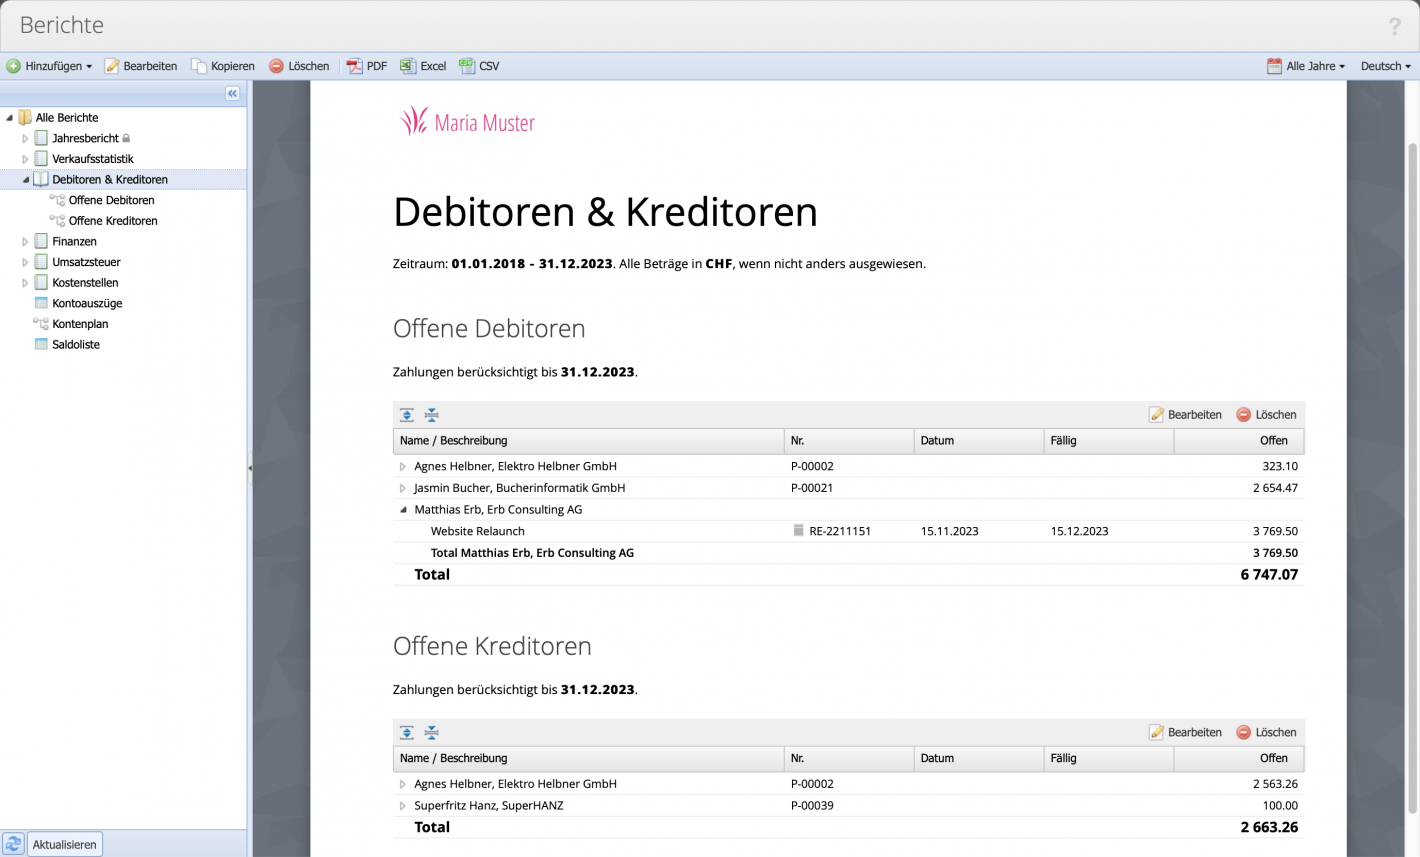The width and height of the screenshot is (1420, 857).
Task: Expand the Agnes Helbner debtor row
Action: click(403, 466)
